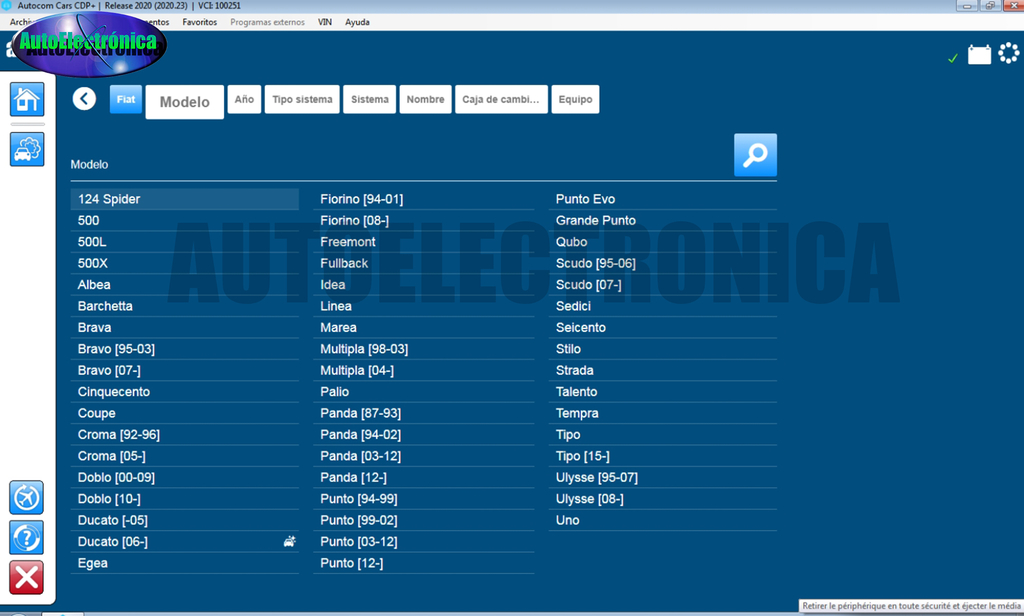Choose the Stilo model
Viewport: 1024px width, 616px height.
(x=663, y=349)
